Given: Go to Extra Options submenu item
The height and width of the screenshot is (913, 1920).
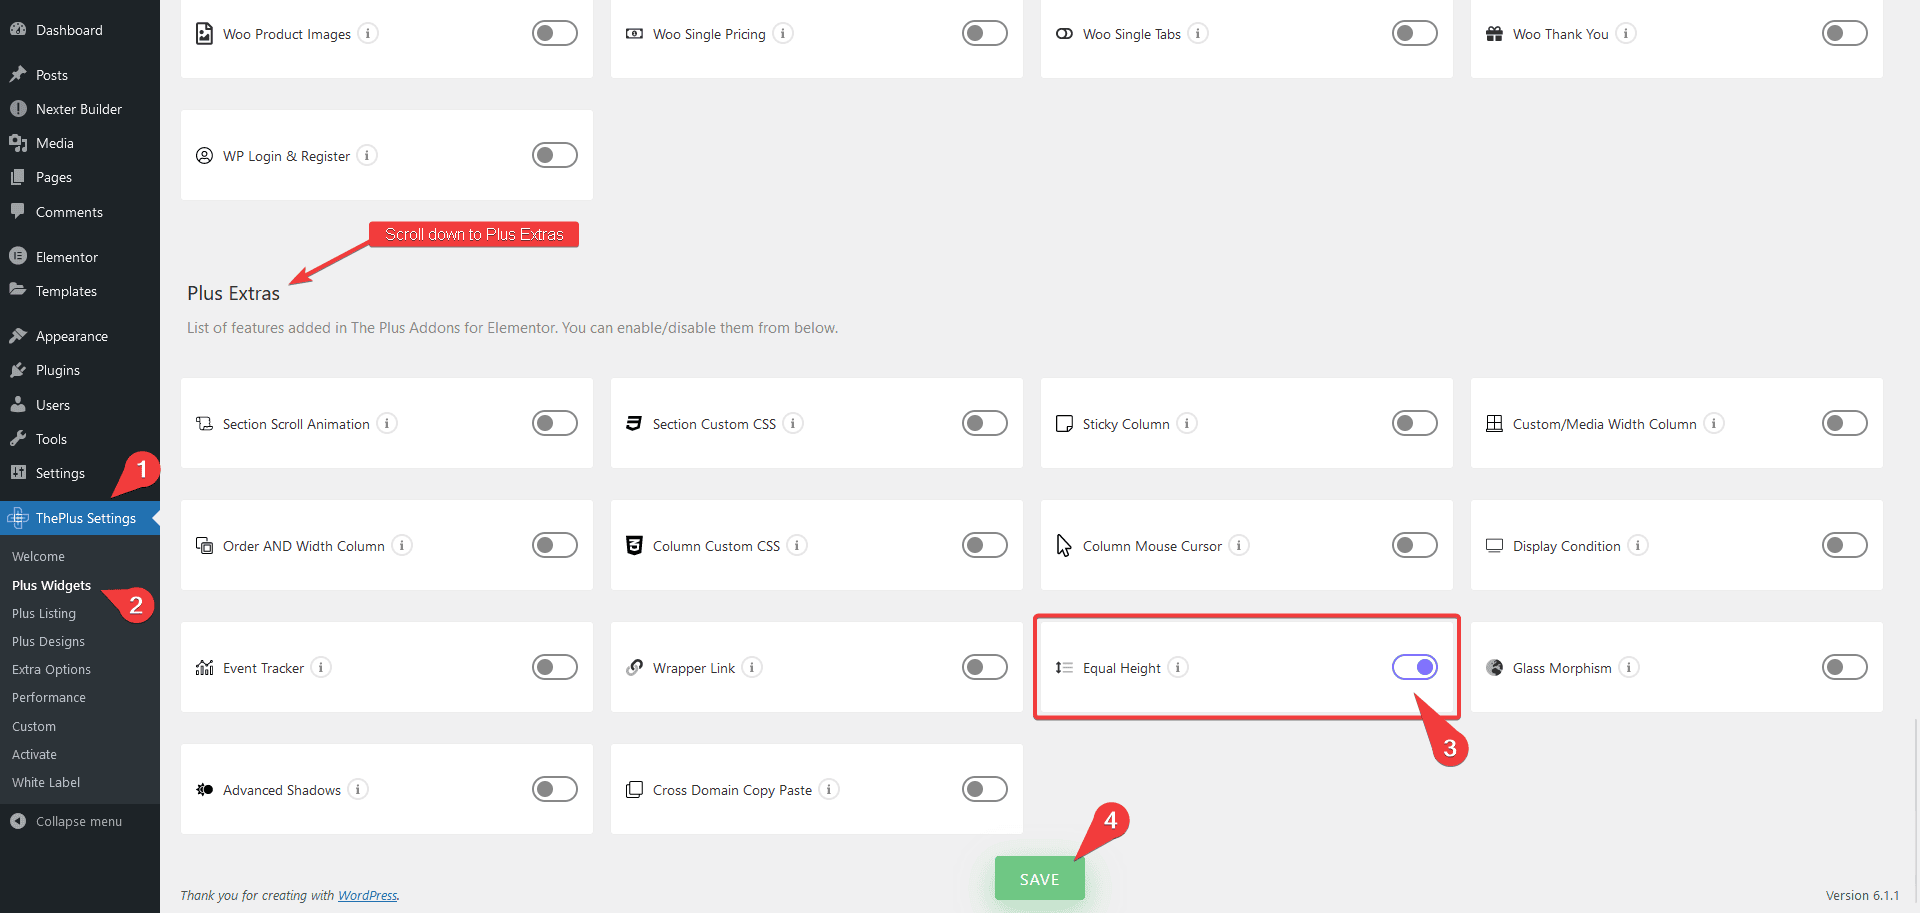Looking at the screenshot, I should tap(51, 670).
